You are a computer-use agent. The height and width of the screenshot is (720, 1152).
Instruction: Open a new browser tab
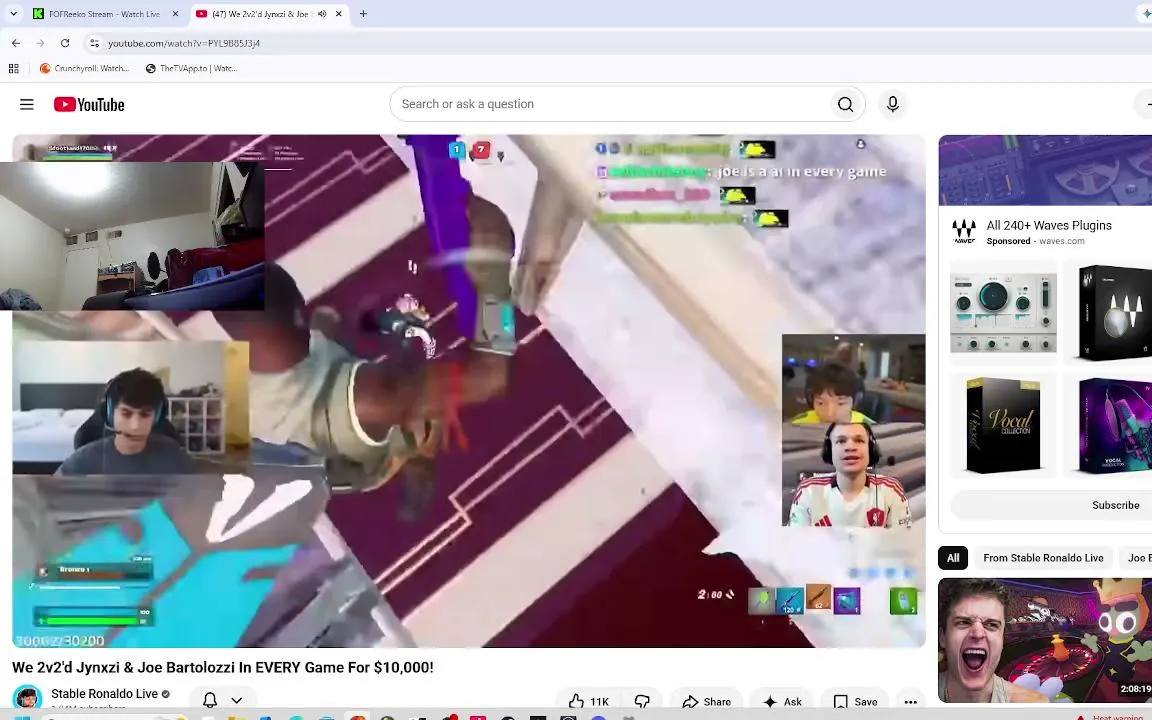tap(363, 14)
